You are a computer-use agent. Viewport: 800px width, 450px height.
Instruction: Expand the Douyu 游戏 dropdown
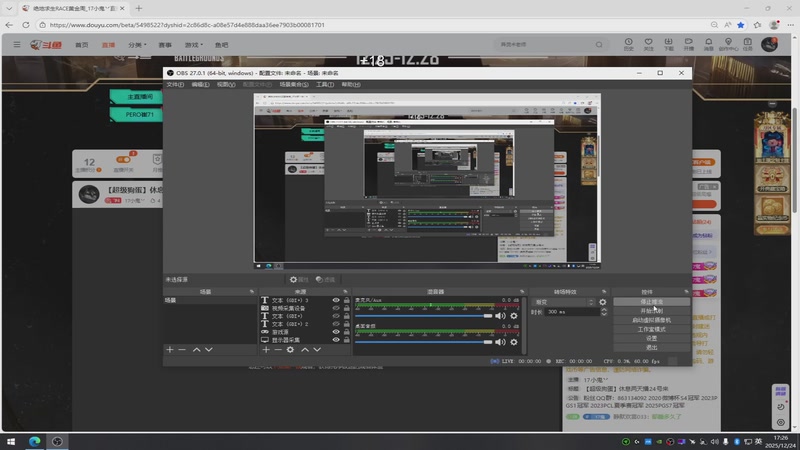click(x=194, y=45)
